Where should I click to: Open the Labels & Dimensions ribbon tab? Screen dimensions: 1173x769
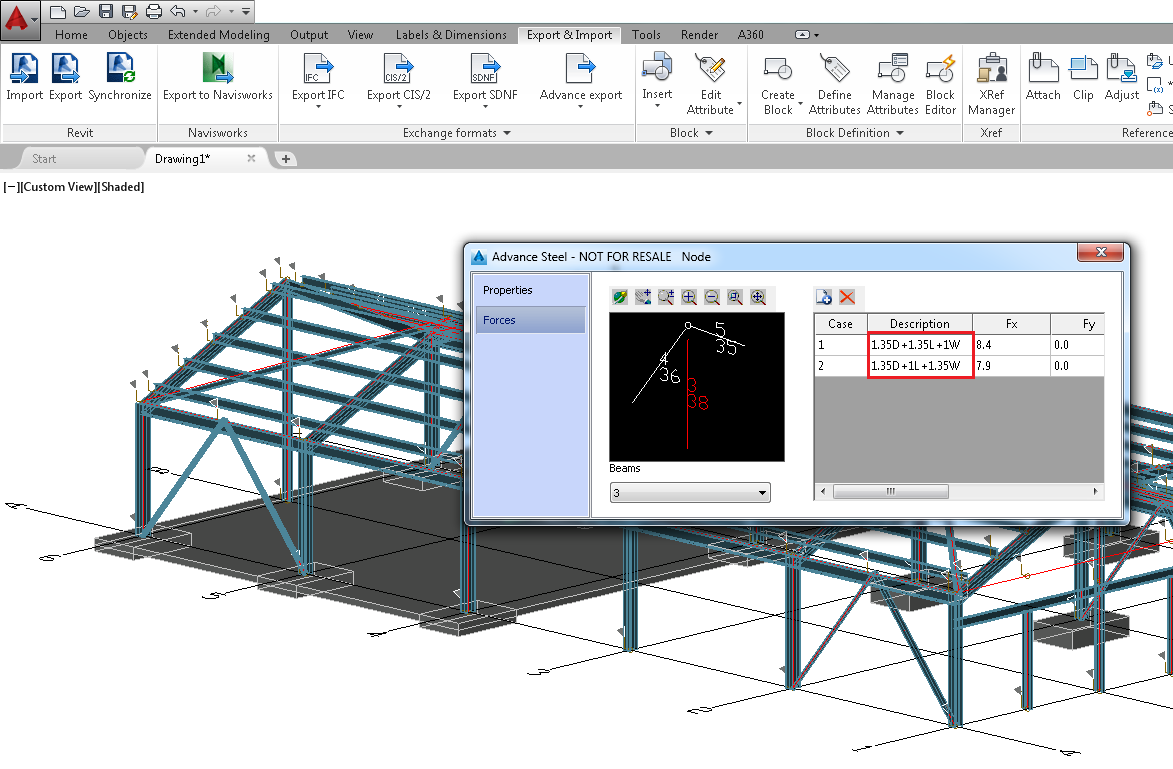coord(451,34)
